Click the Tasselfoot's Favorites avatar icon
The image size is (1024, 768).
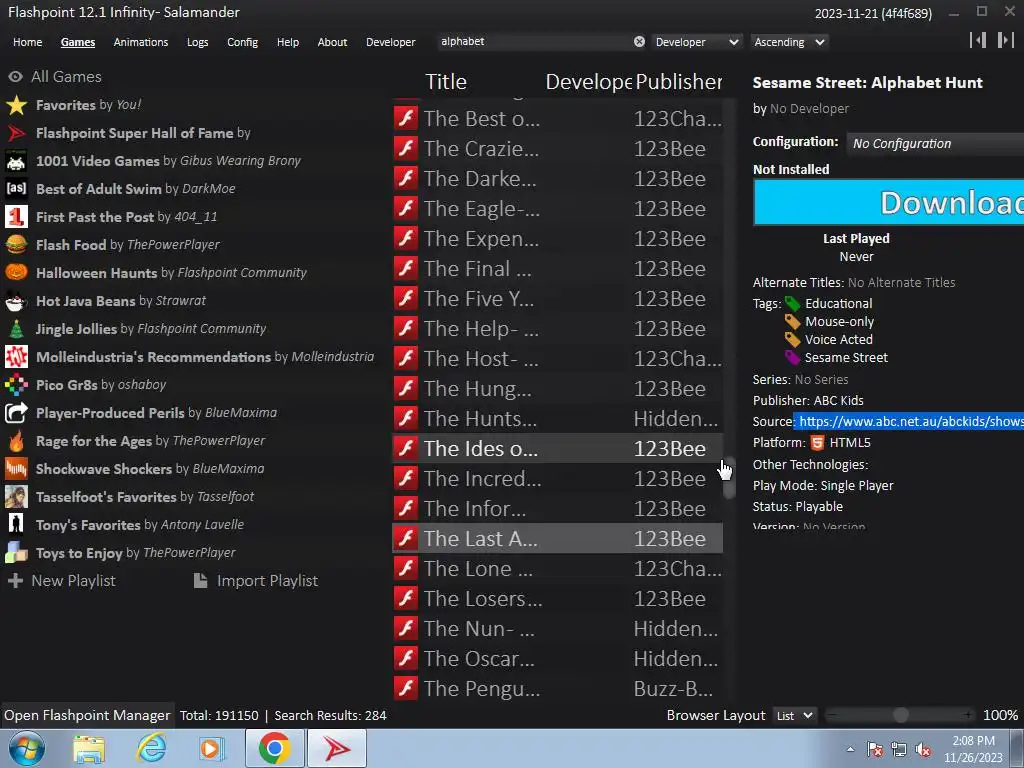[16, 497]
